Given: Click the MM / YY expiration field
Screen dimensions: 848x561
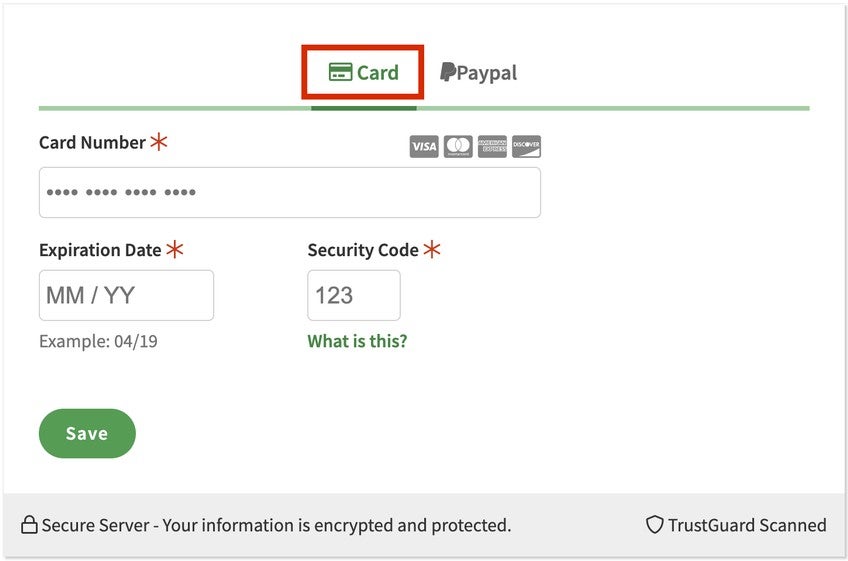Looking at the screenshot, I should [126, 295].
